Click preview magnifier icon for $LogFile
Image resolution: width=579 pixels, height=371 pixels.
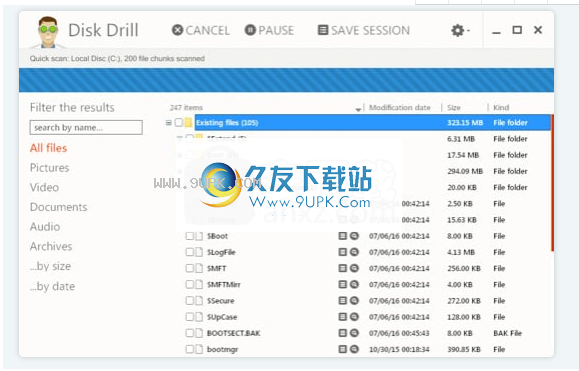[354, 252]
